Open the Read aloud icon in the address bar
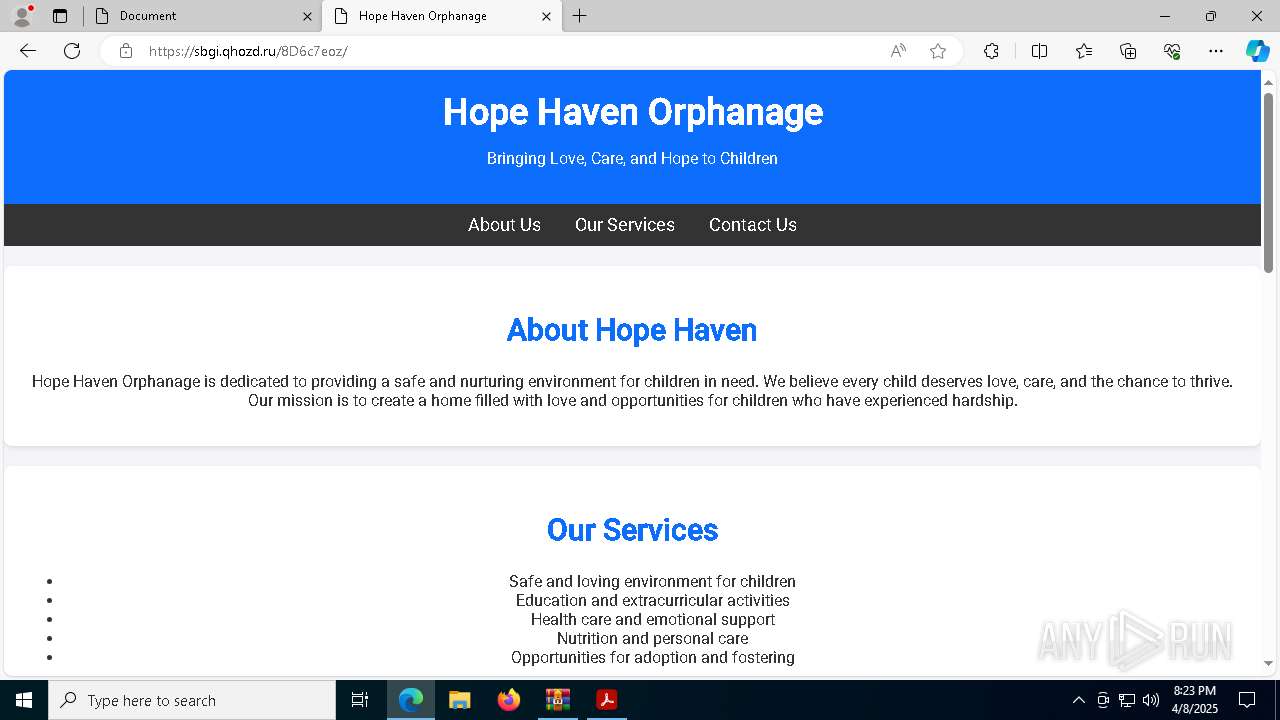1280x720 pixels. point(898,51)
